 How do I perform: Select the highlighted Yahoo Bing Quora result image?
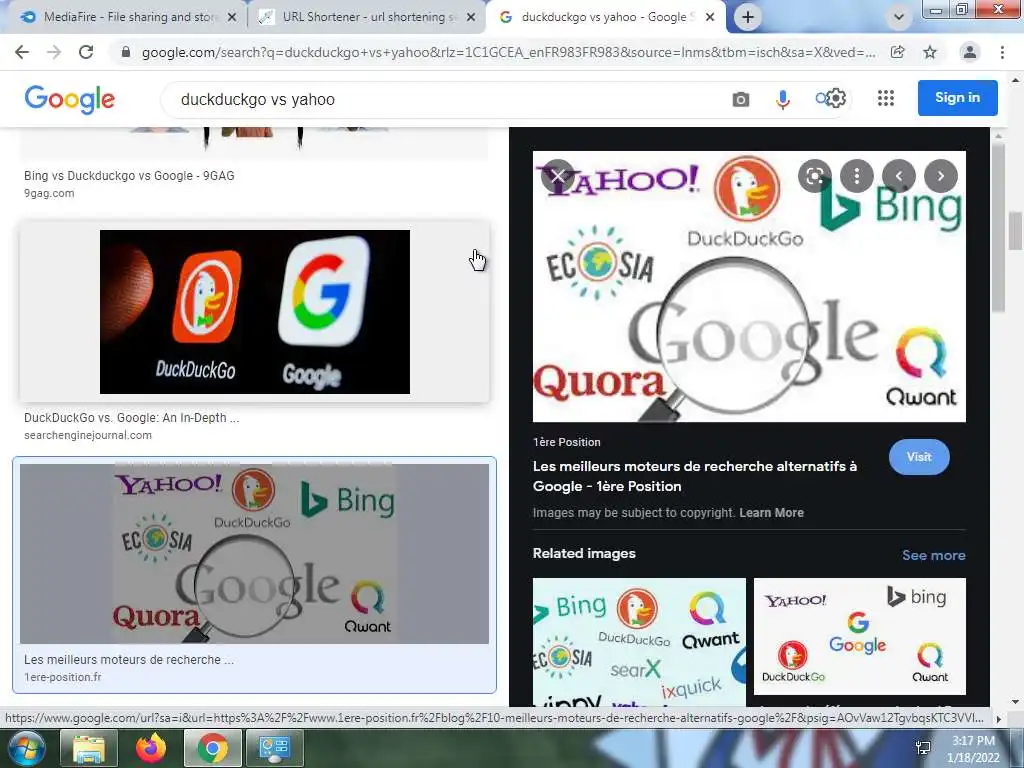254,554
